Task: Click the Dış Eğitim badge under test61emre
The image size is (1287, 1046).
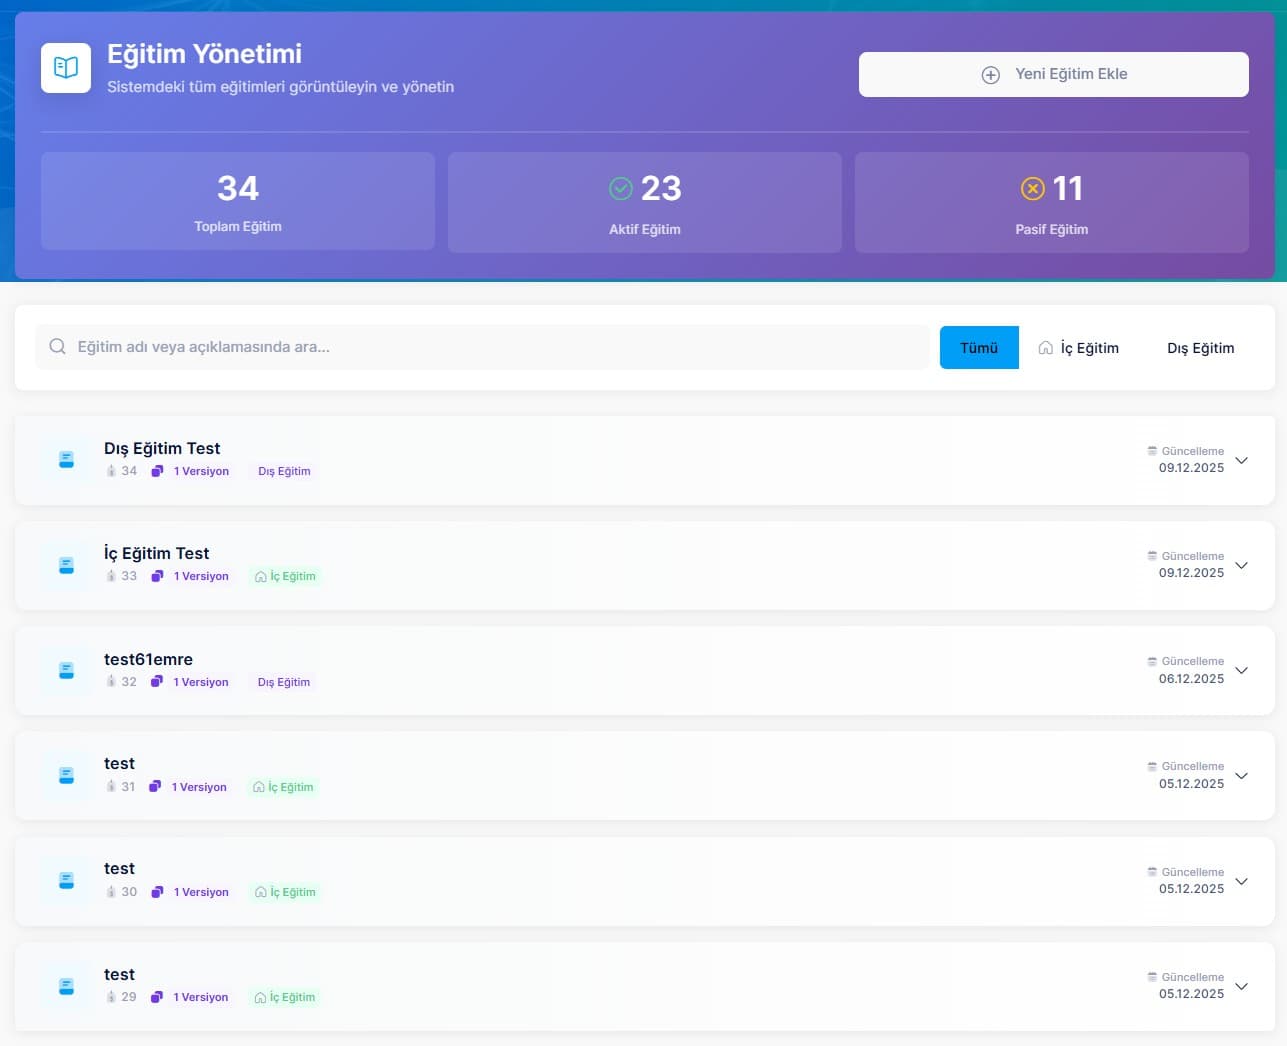Action: [x=283, y=681]
